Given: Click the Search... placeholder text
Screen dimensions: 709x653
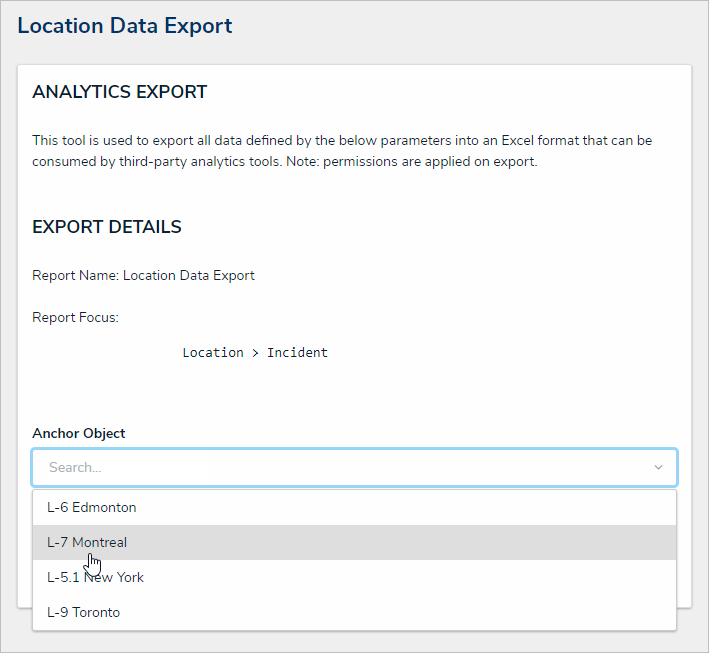Looking at the screenshot, I should pyautogui.click(x=75, y=467).
